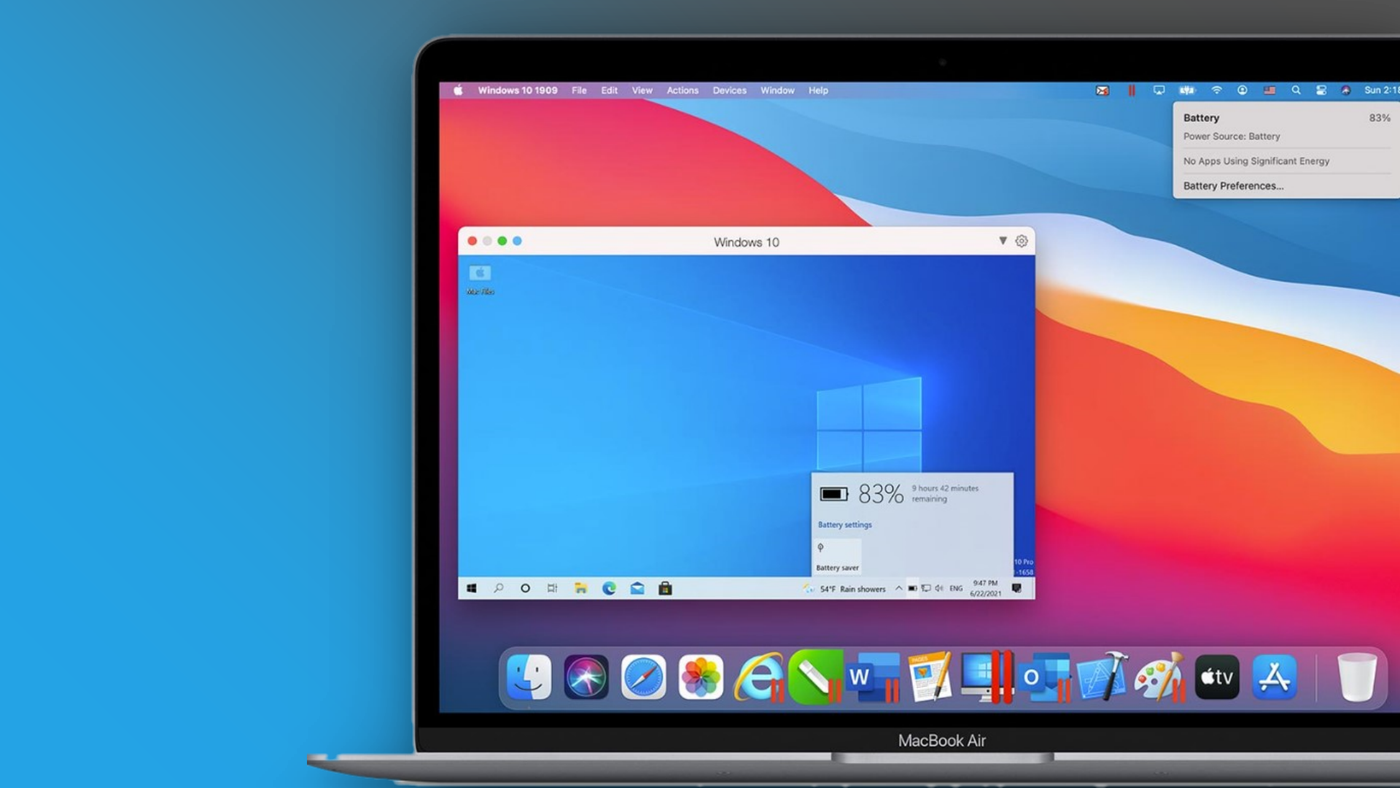Launch Microsoft Outlook from the Dock

coord(1043,676)
